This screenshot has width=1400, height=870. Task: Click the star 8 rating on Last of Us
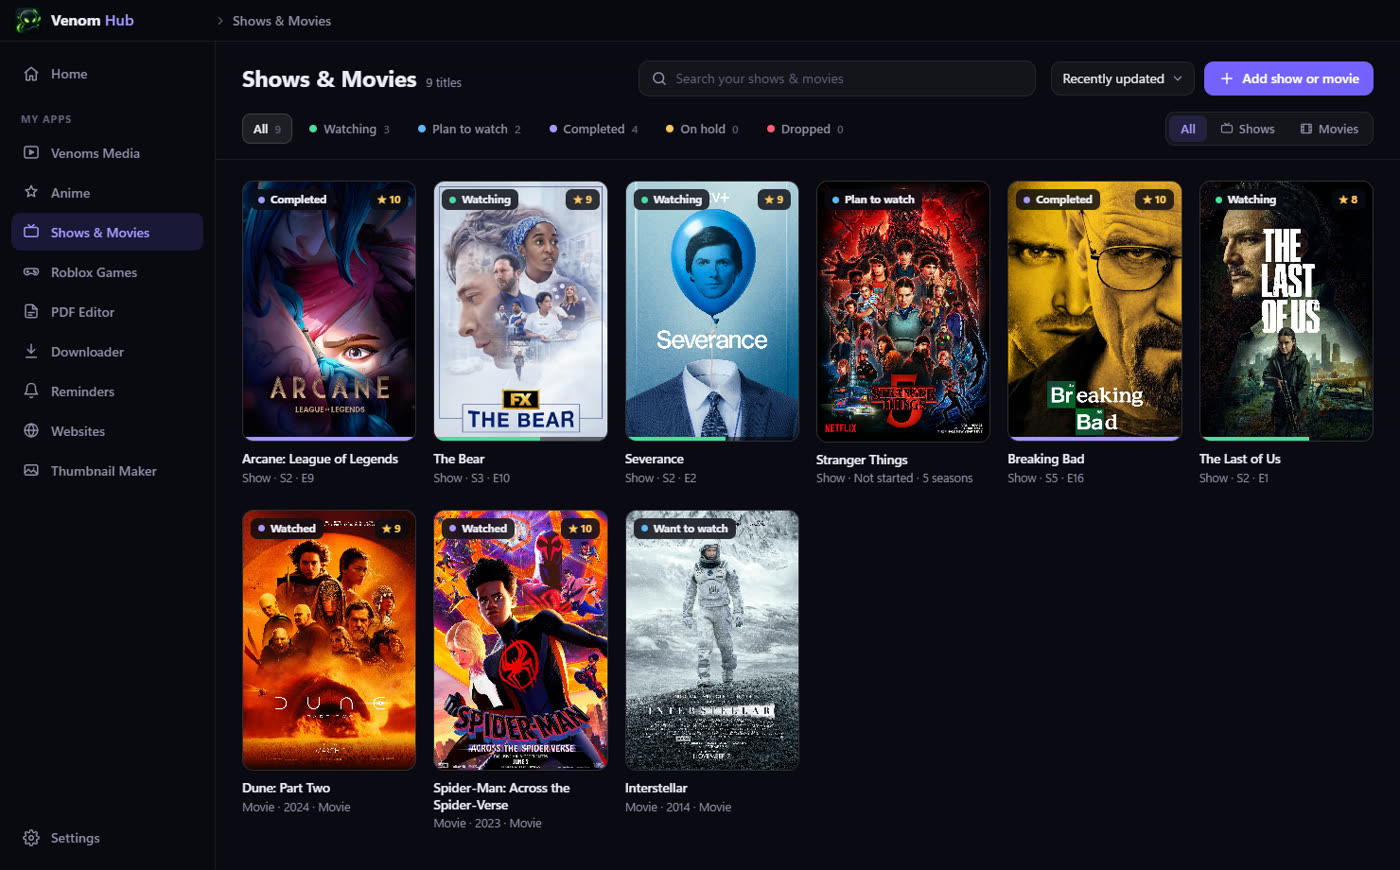click(x=1348, y=200)
